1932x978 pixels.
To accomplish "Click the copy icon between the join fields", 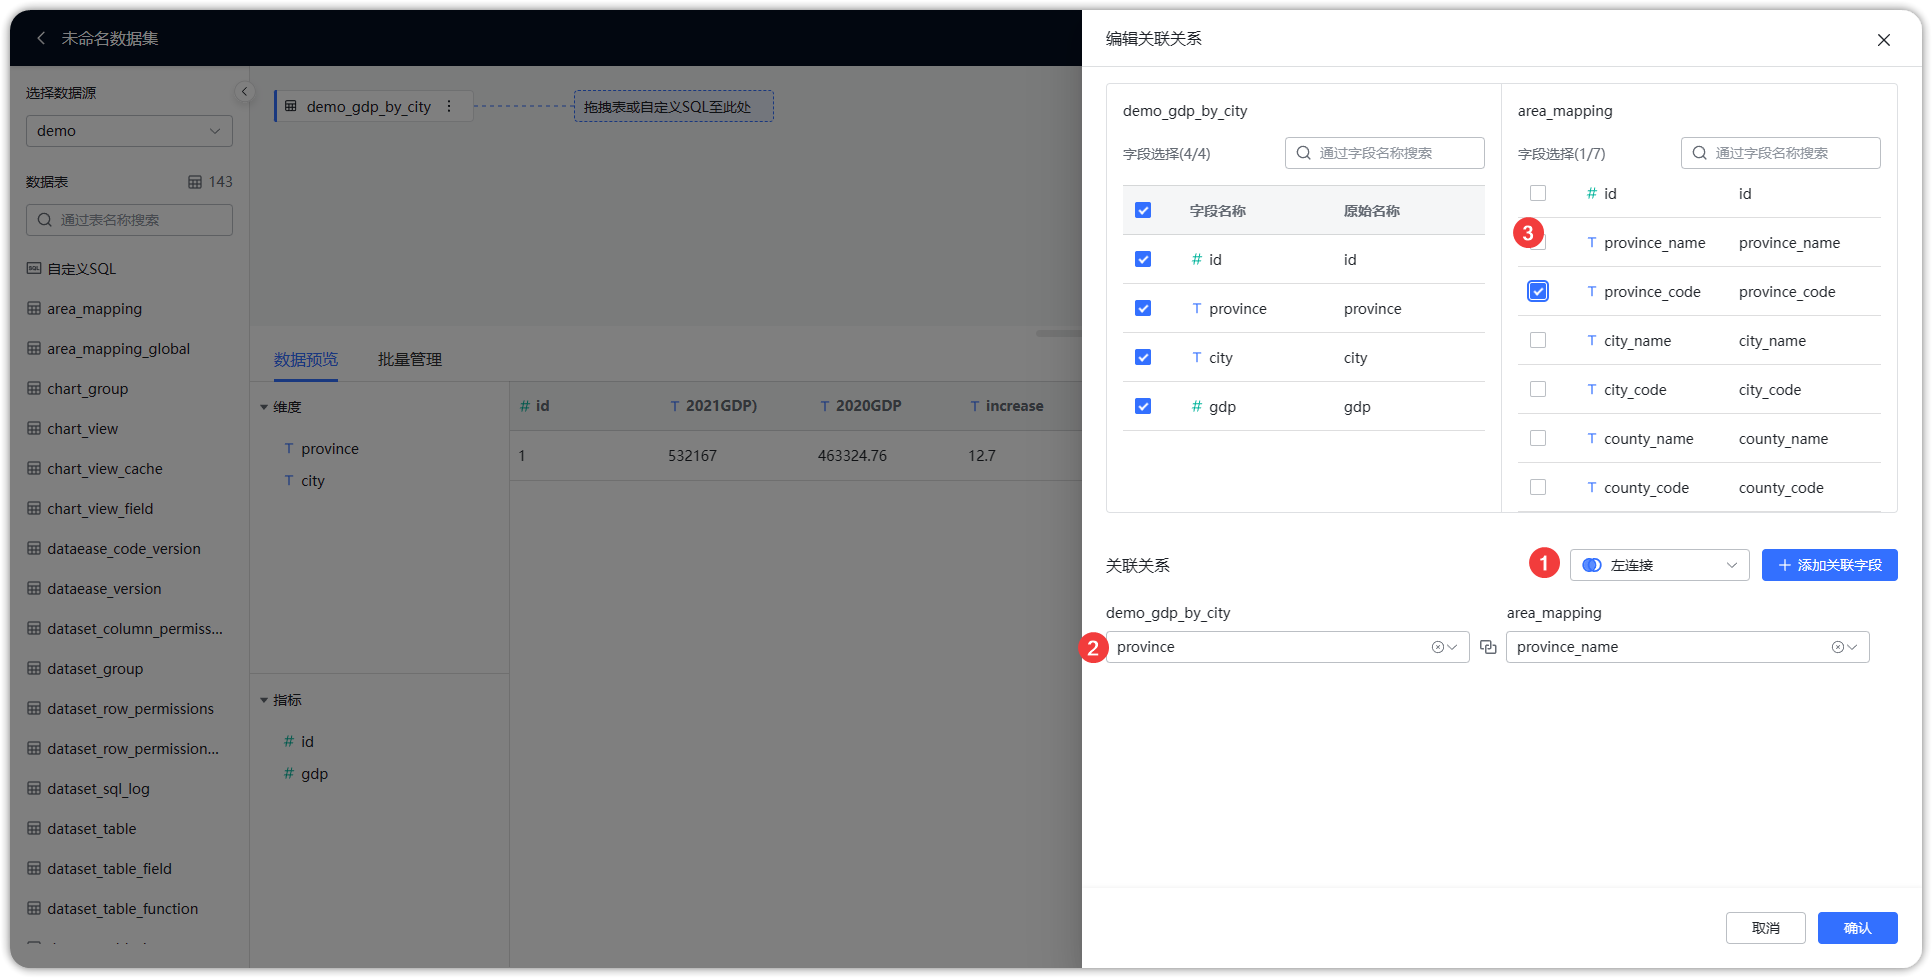I will tap(1488, 647).
